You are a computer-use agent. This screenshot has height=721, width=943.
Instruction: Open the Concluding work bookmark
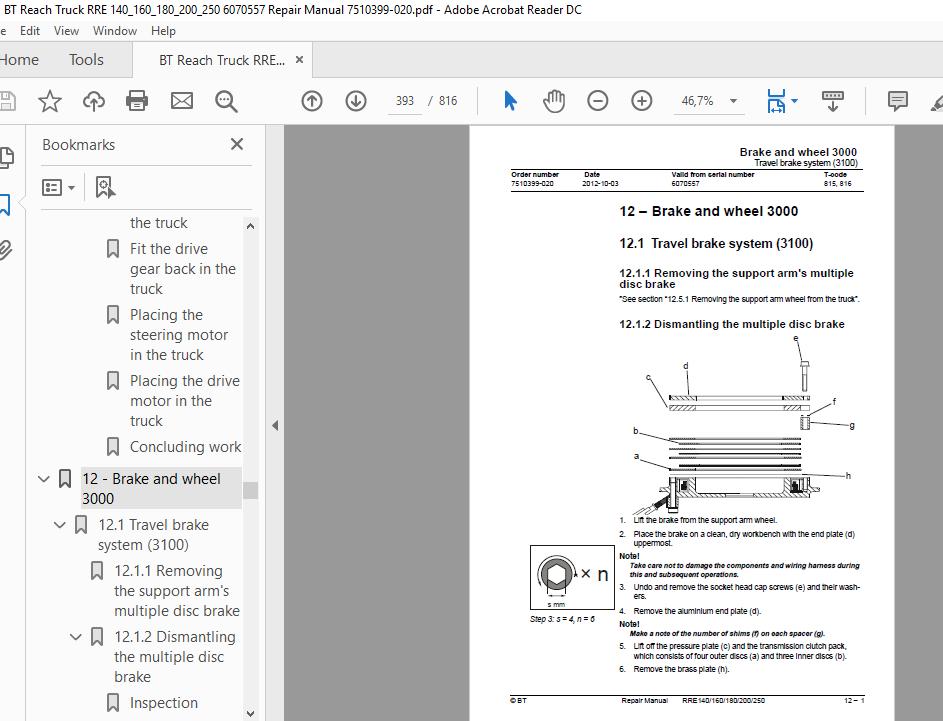185,447
